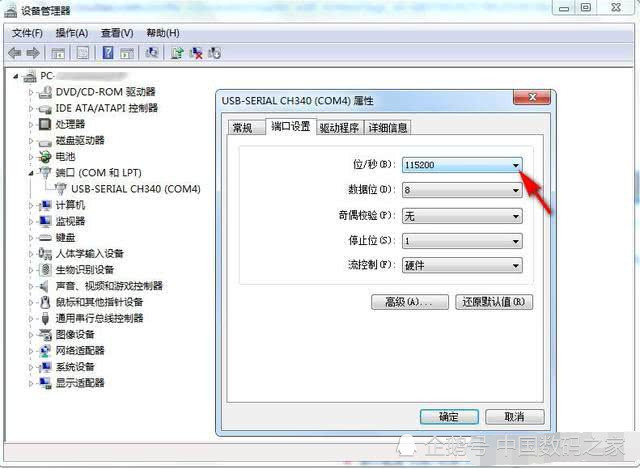
Task: Expand the DVD/CD-ROM 驱动器 node
Action: pyautogui.click(x=31, y=92)
